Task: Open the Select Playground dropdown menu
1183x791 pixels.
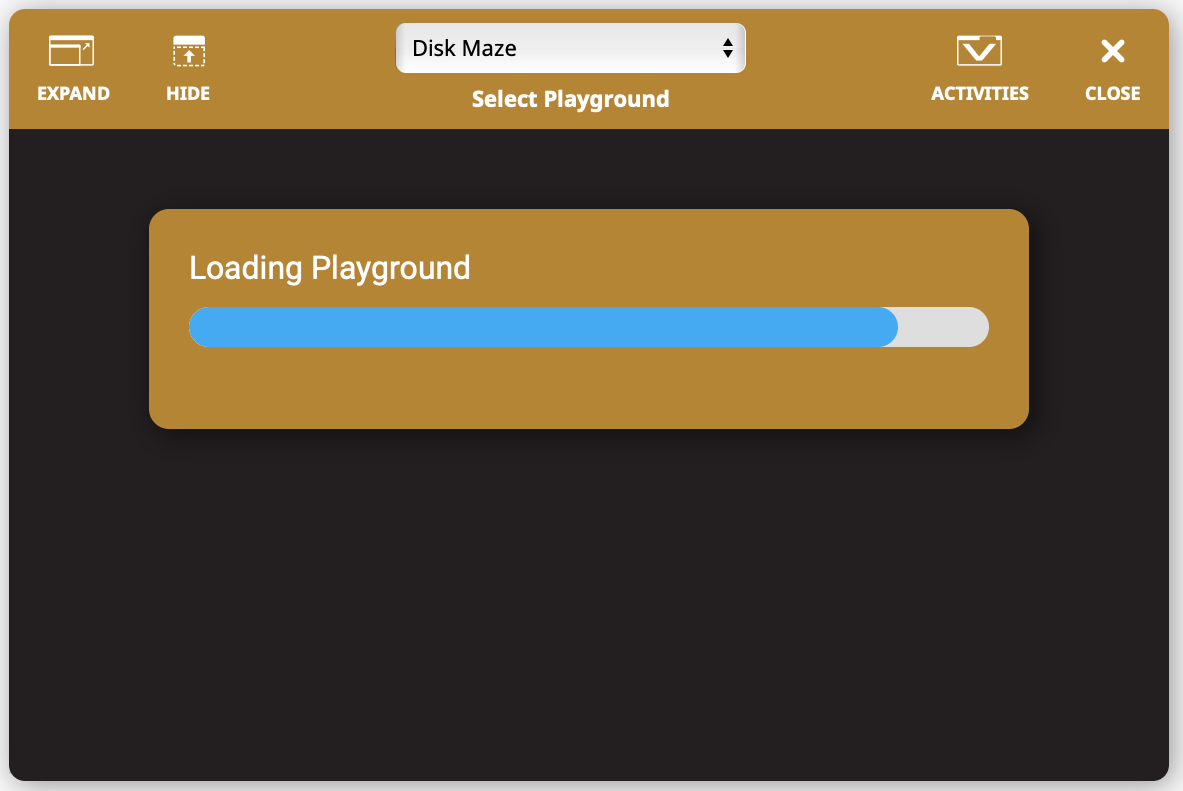Action: pos(570,47)
